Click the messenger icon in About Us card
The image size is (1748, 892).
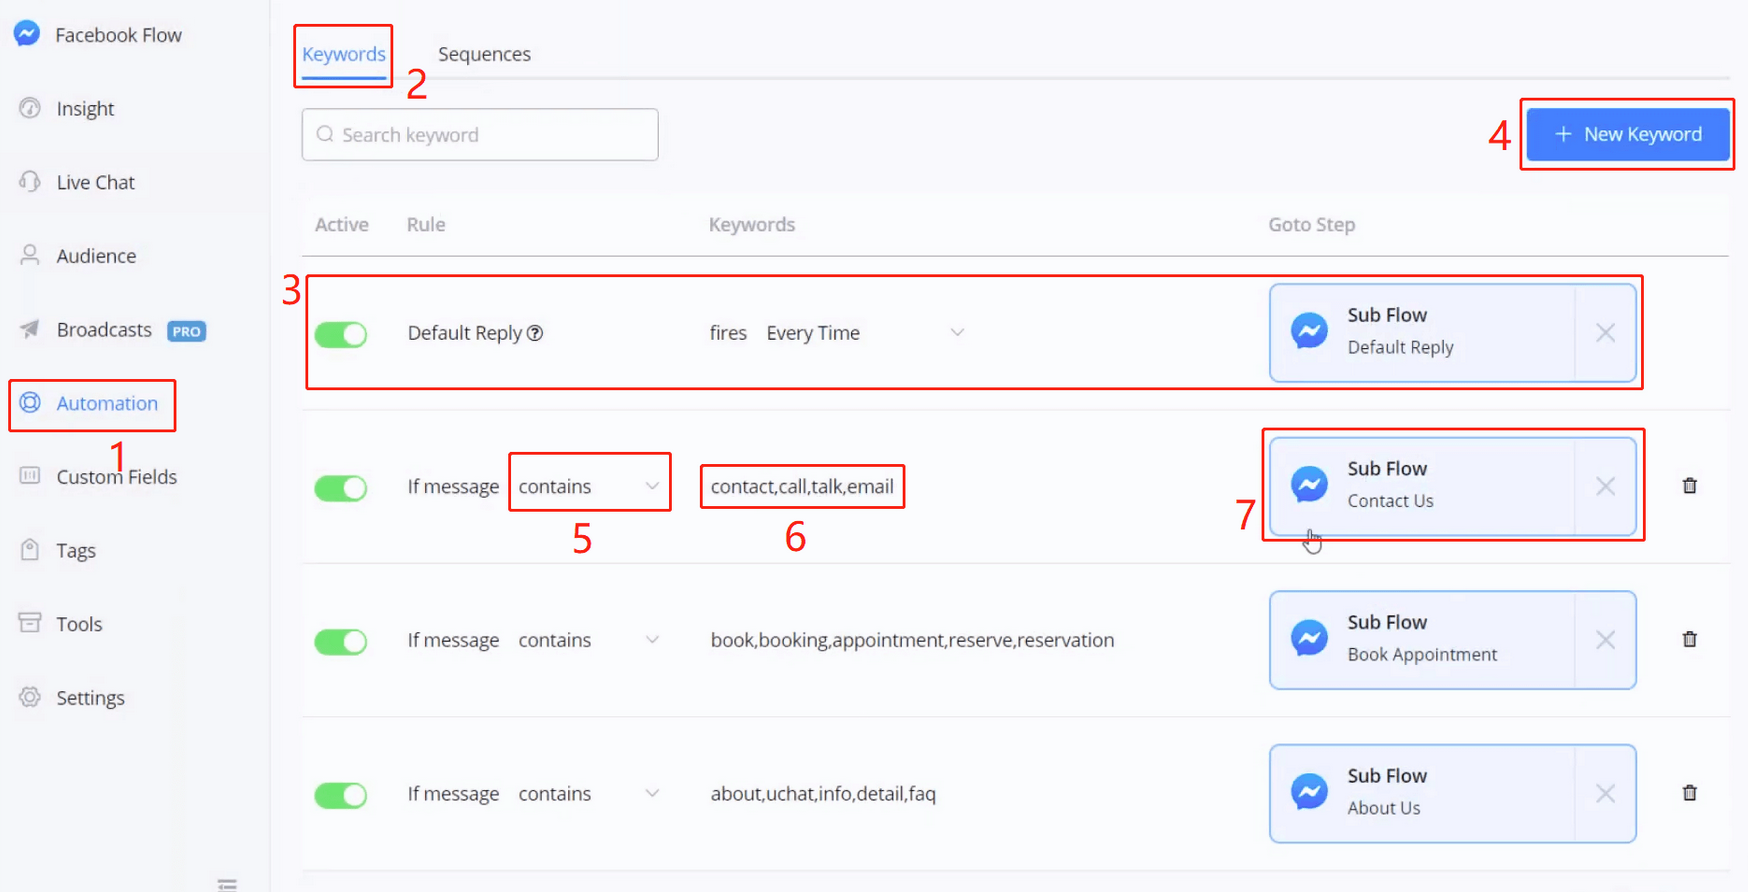(x=1309, y=792)
